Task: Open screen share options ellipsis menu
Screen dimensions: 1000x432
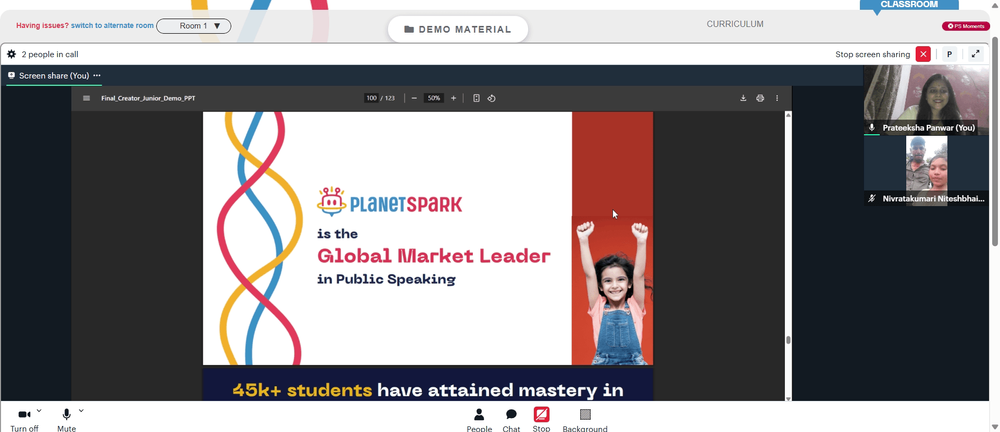Action: pyautogui.click(x=97, y=75)
